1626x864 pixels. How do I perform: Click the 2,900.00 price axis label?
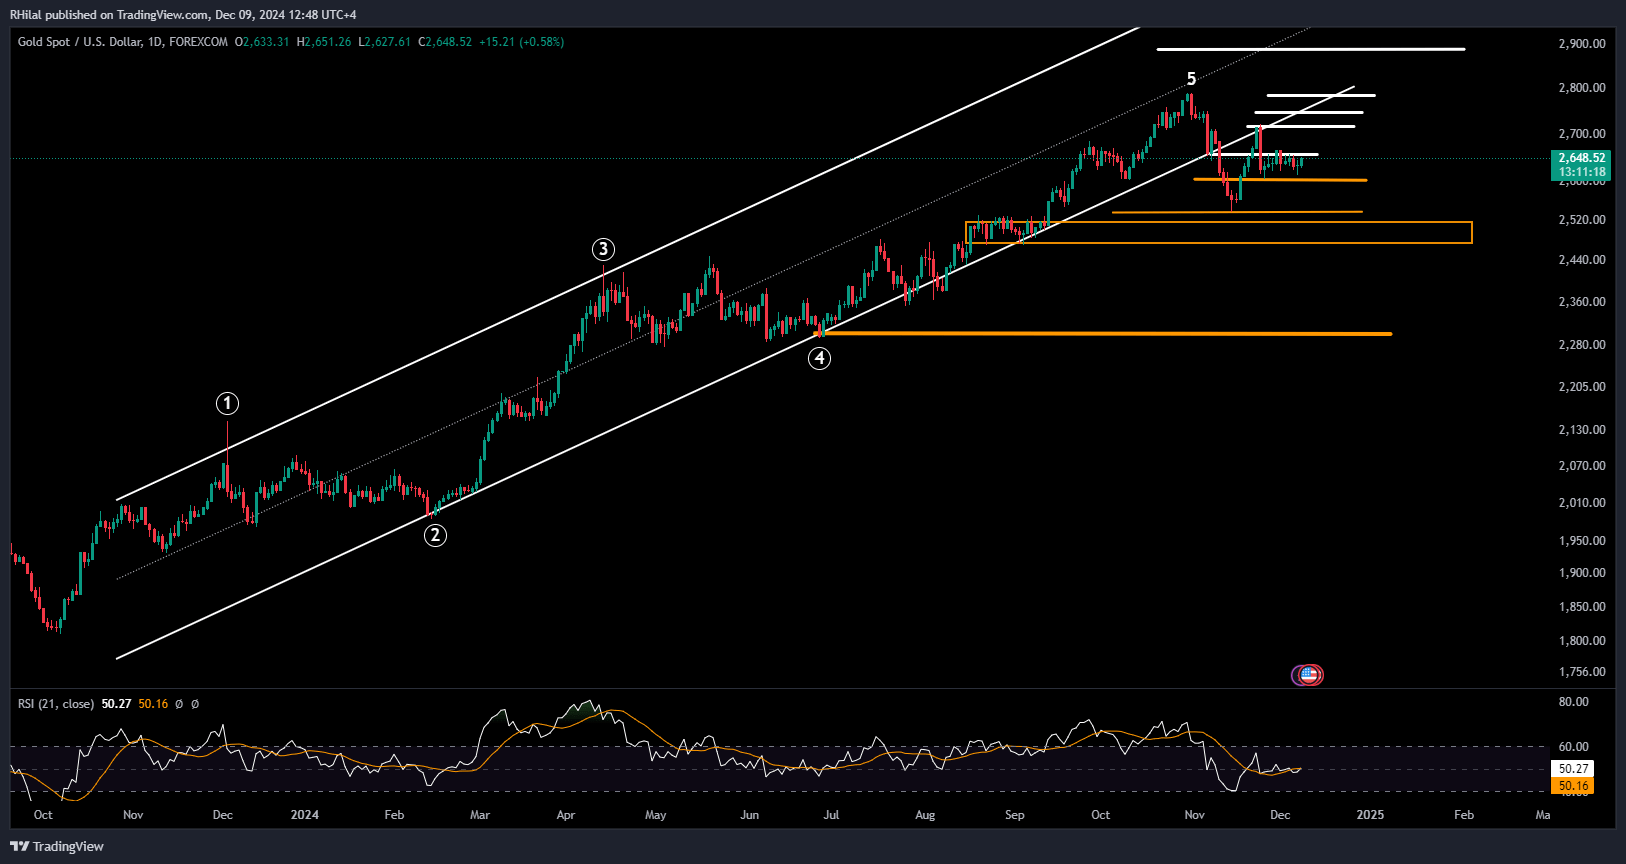[1582, 44]
